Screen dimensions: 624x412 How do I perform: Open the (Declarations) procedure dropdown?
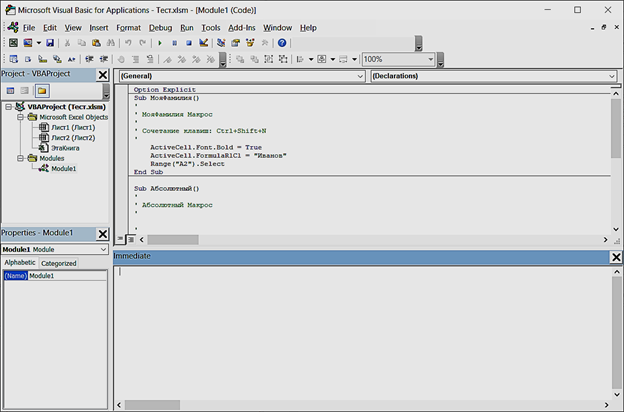tap(494, 76)
